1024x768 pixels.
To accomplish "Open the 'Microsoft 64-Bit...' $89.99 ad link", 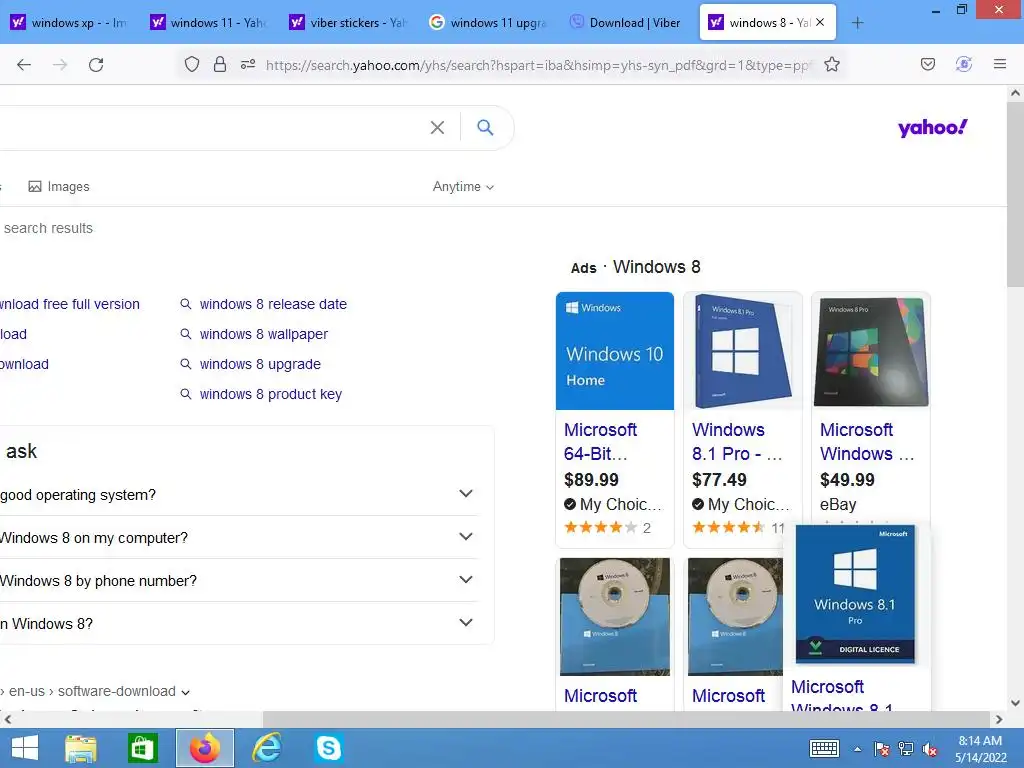I will 600,441.
